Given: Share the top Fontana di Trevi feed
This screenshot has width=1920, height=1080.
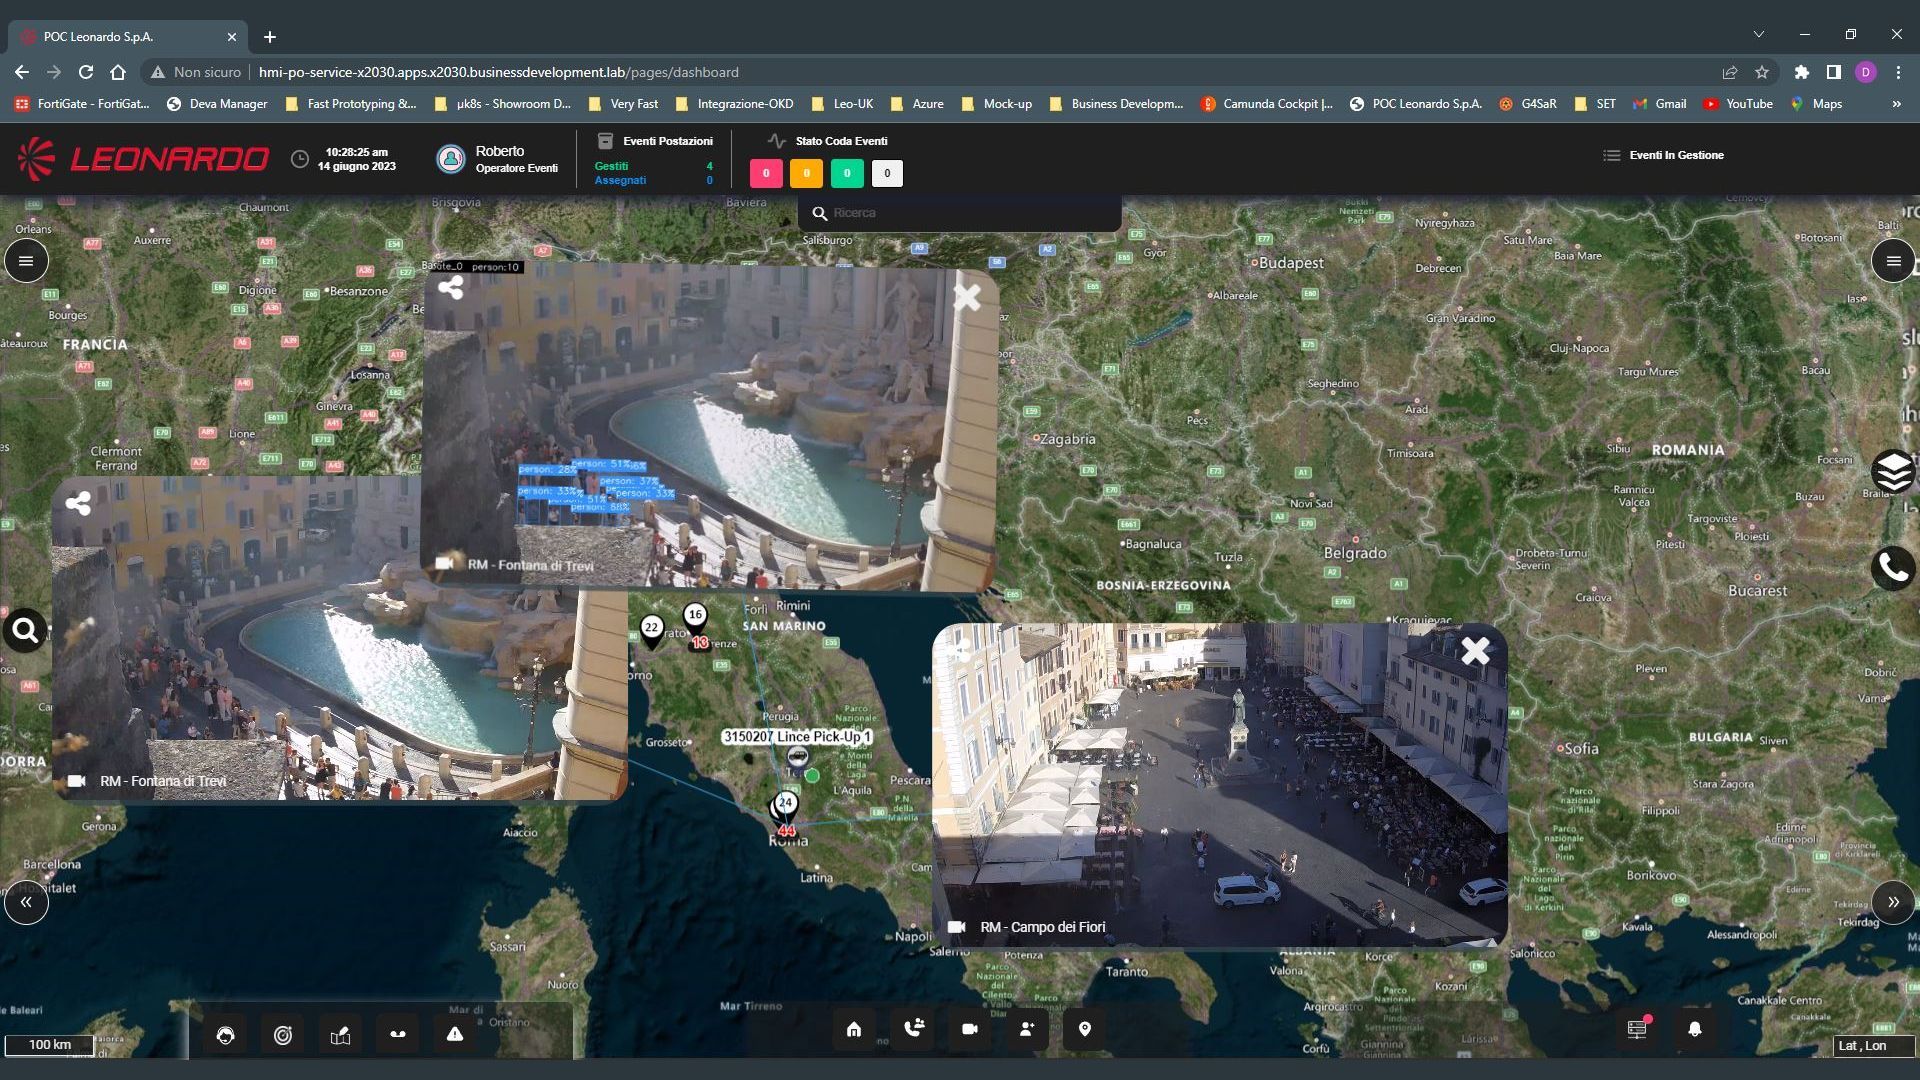Looking at the screenshot, I should pyautogui.click(x=450, y=288).
